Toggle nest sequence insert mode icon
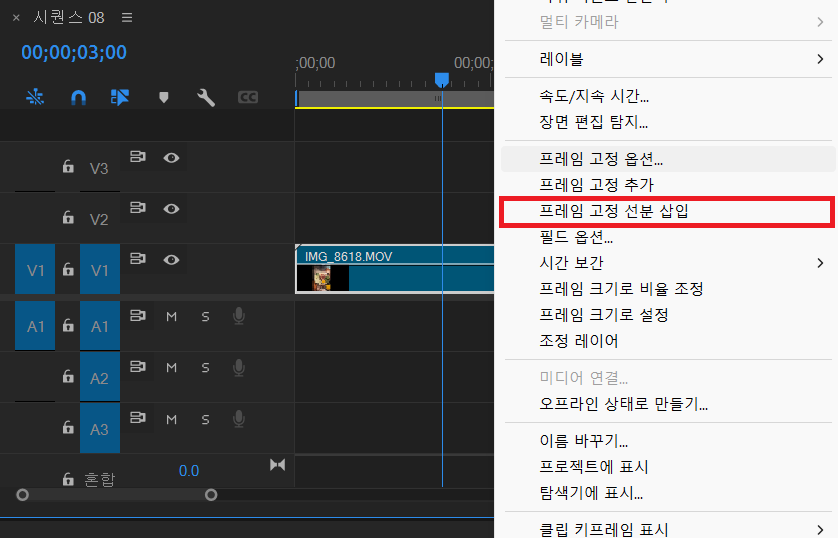Image resolution: width=838 pixels, height=538 pixels. point(35,97)
